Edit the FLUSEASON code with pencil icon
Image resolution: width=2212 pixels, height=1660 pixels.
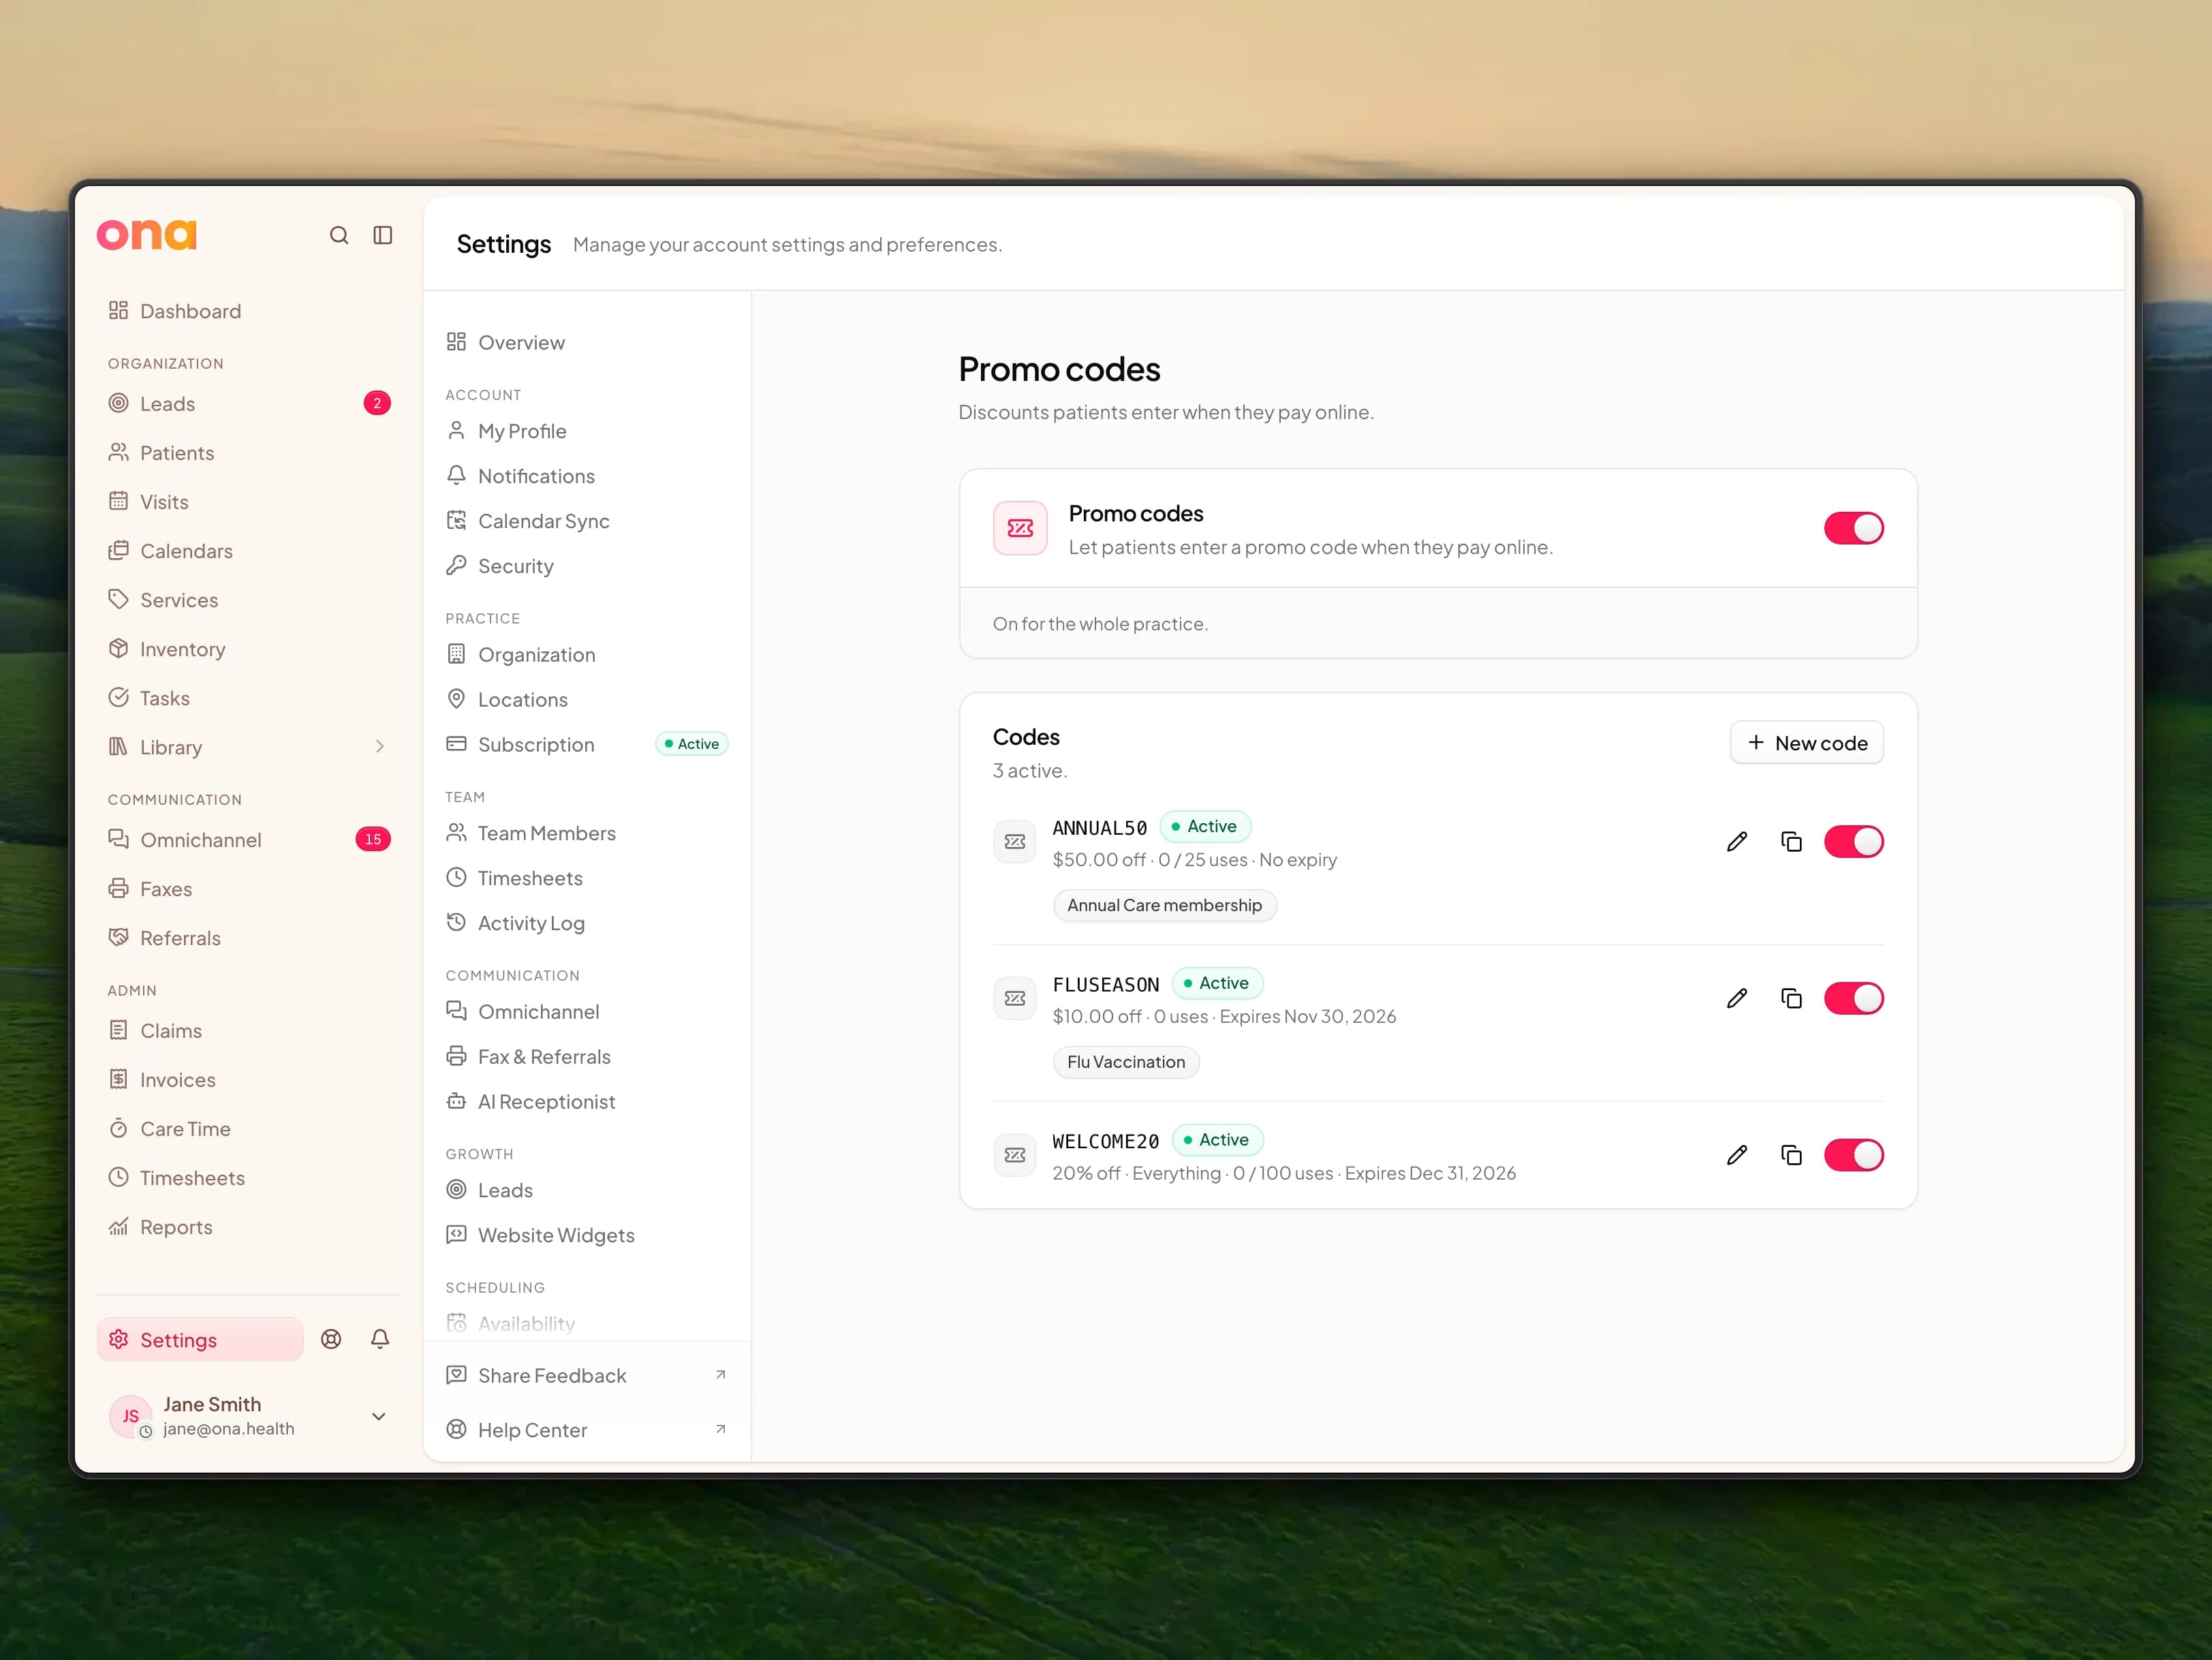tap(1737, 998)
